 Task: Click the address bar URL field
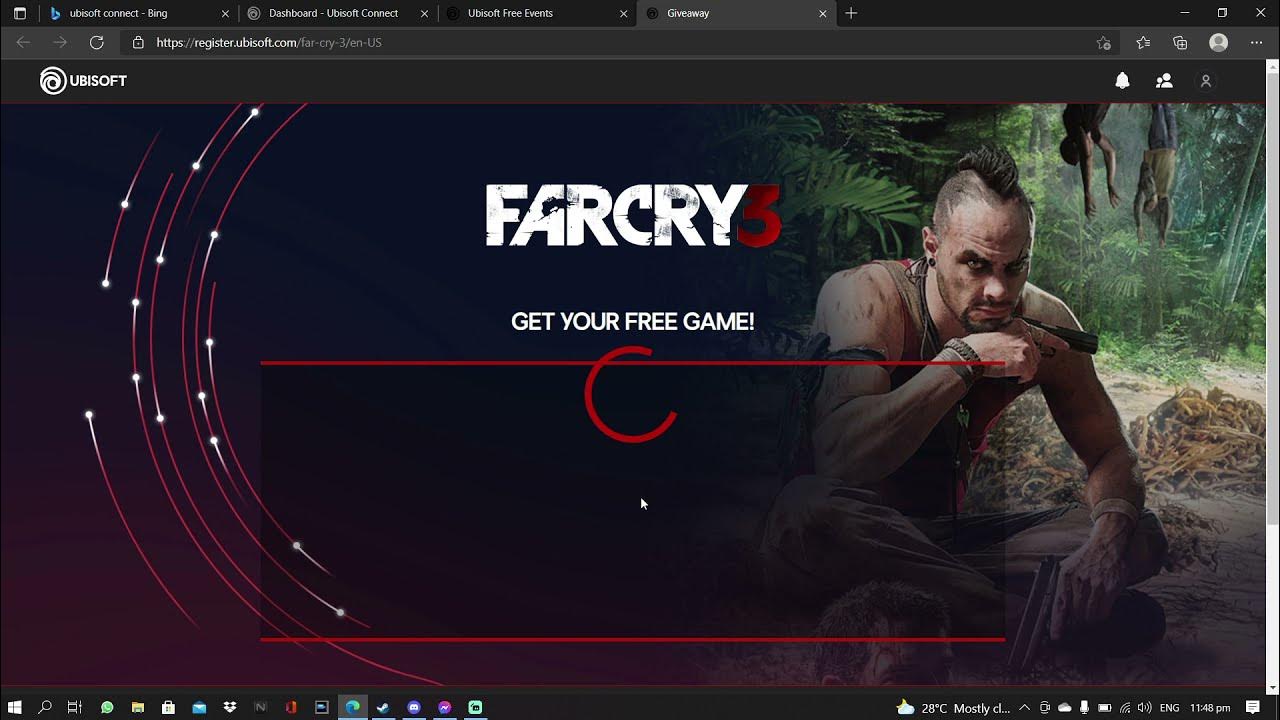point(620,42)
